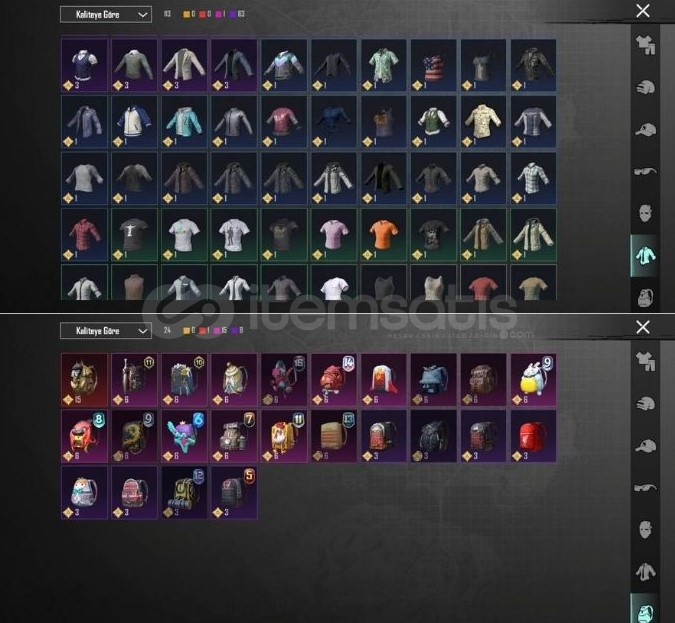This screenshot has height=623, width=675.
Task: Open outfit set category in backpack inventory sidebar
Action: (x=645, y=361)
